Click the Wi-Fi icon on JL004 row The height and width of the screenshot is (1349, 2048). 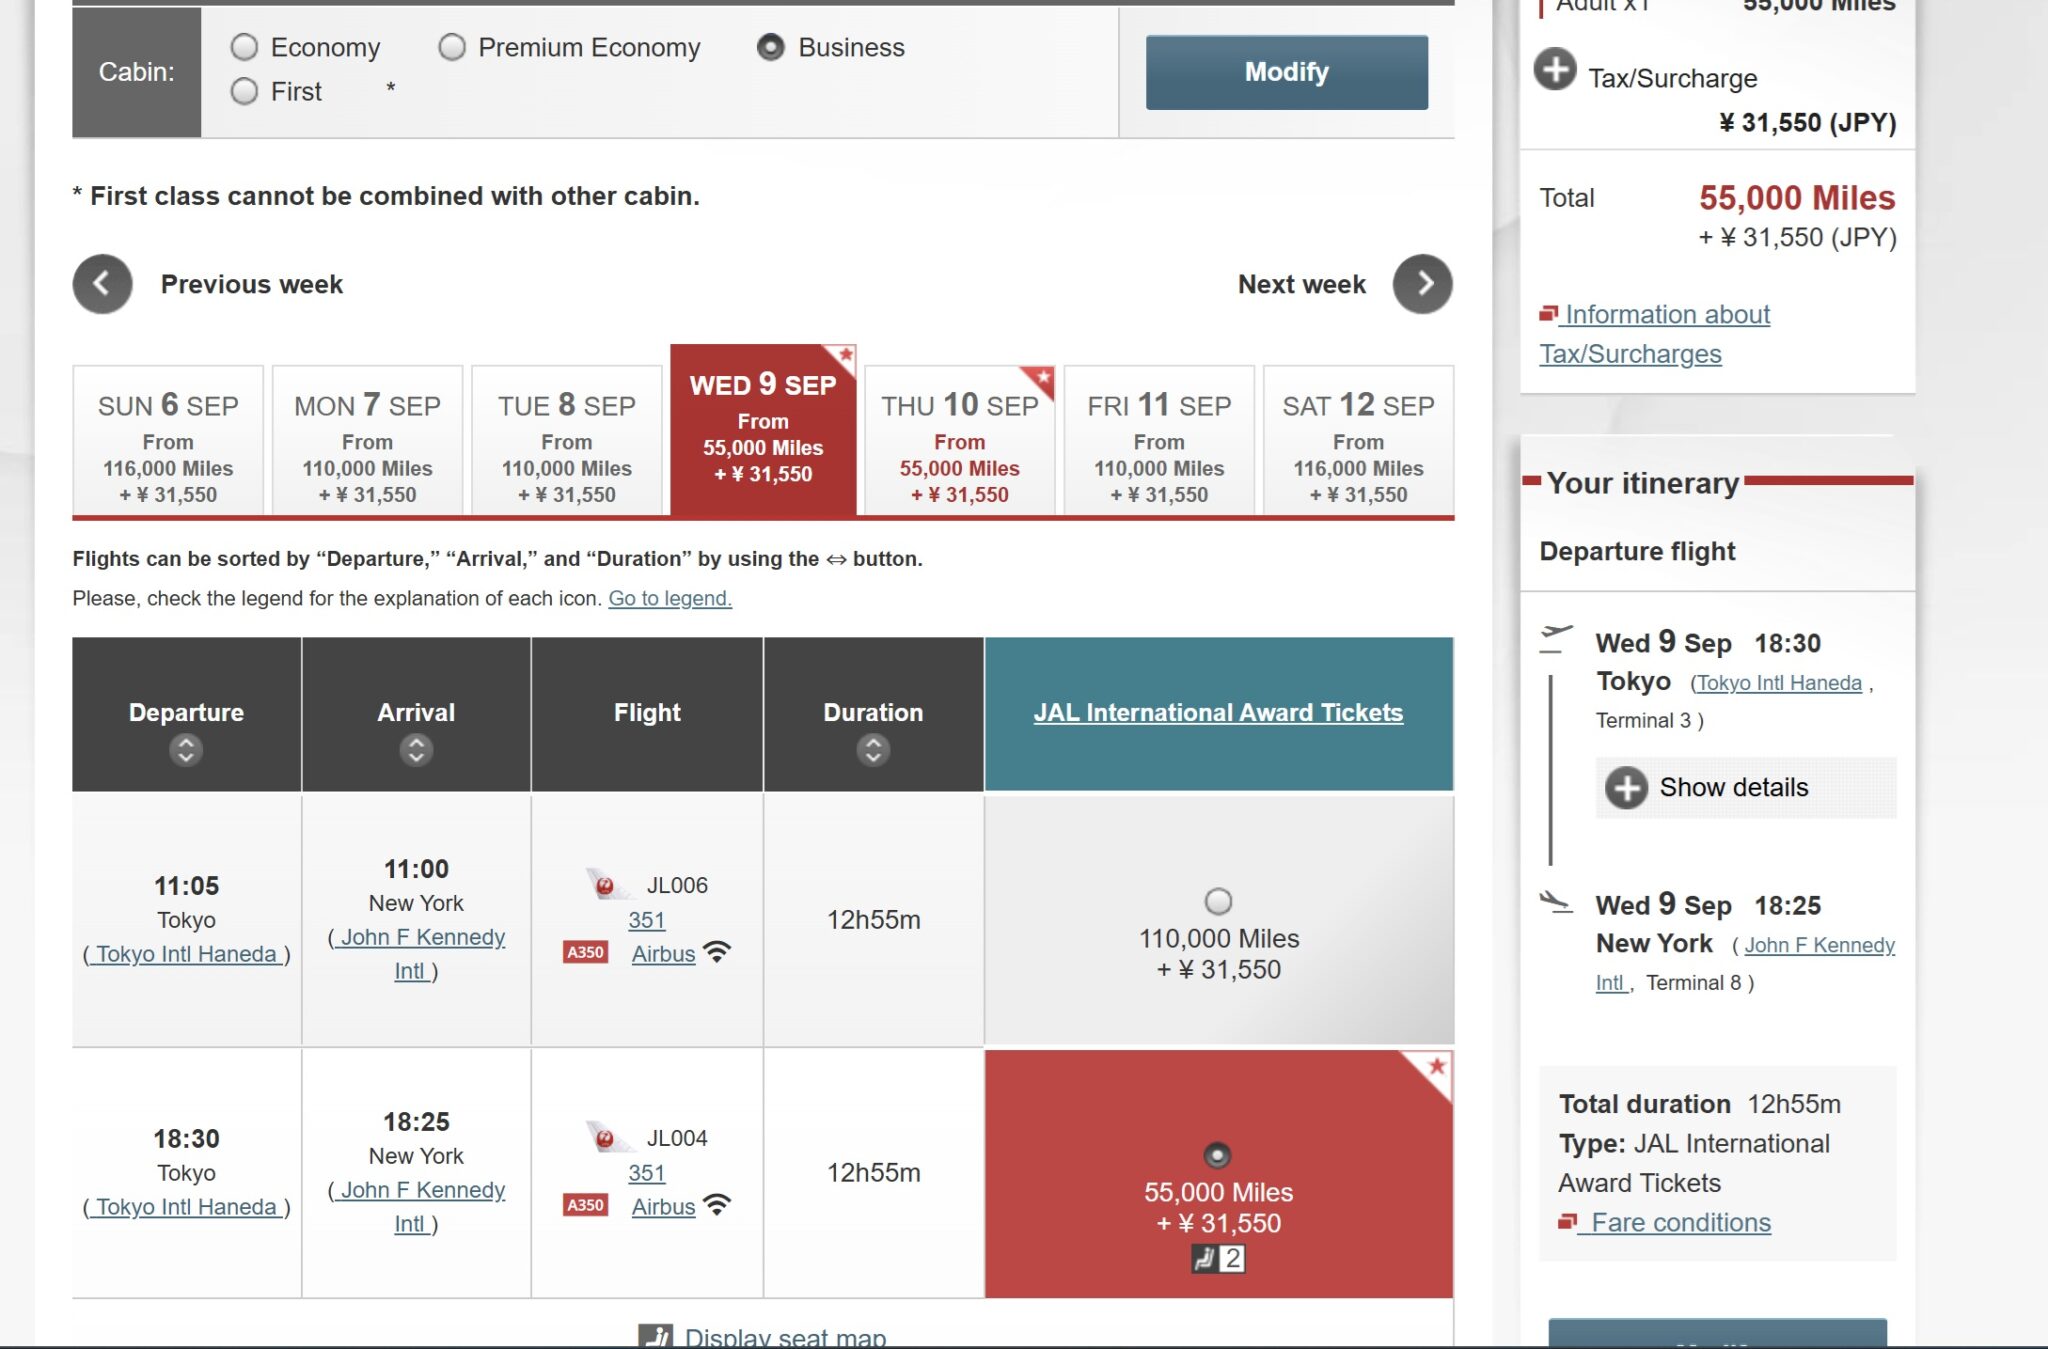717,1205
